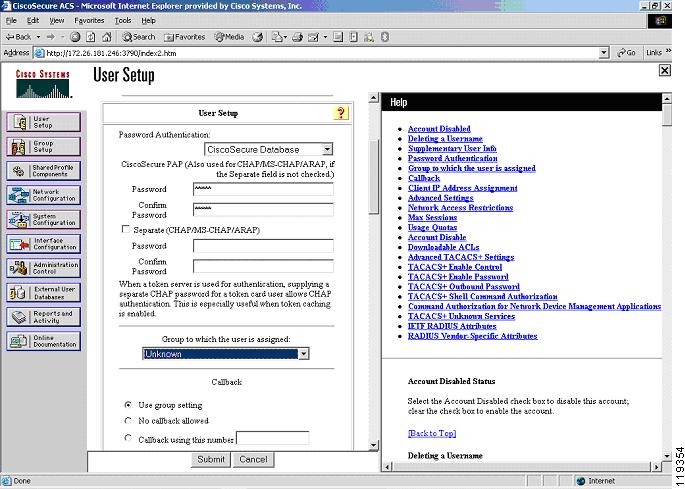This screenshot has width=685, height=489.
Task: Open the Tools menu
Action: pos(123,21)
